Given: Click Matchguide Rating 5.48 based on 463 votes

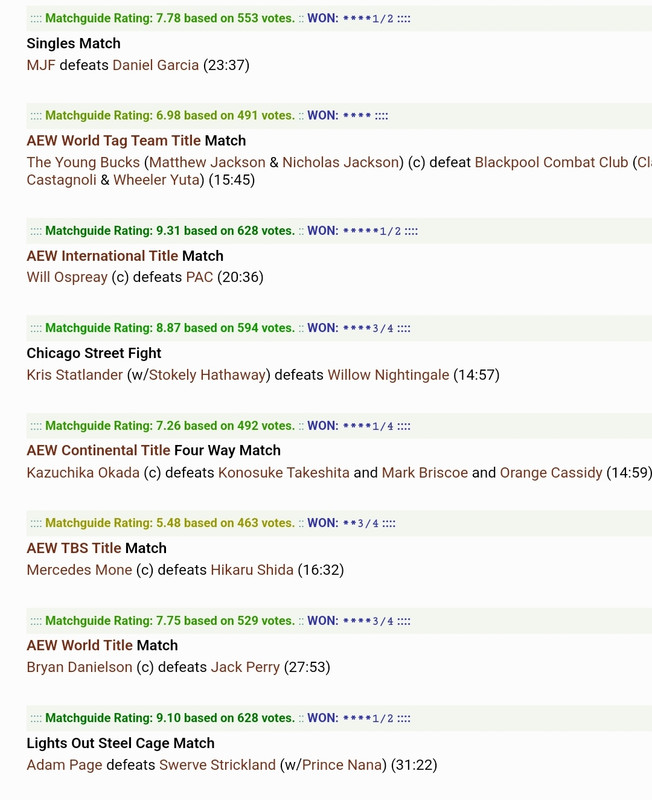Looking at the screenshot, I should 170,523.
